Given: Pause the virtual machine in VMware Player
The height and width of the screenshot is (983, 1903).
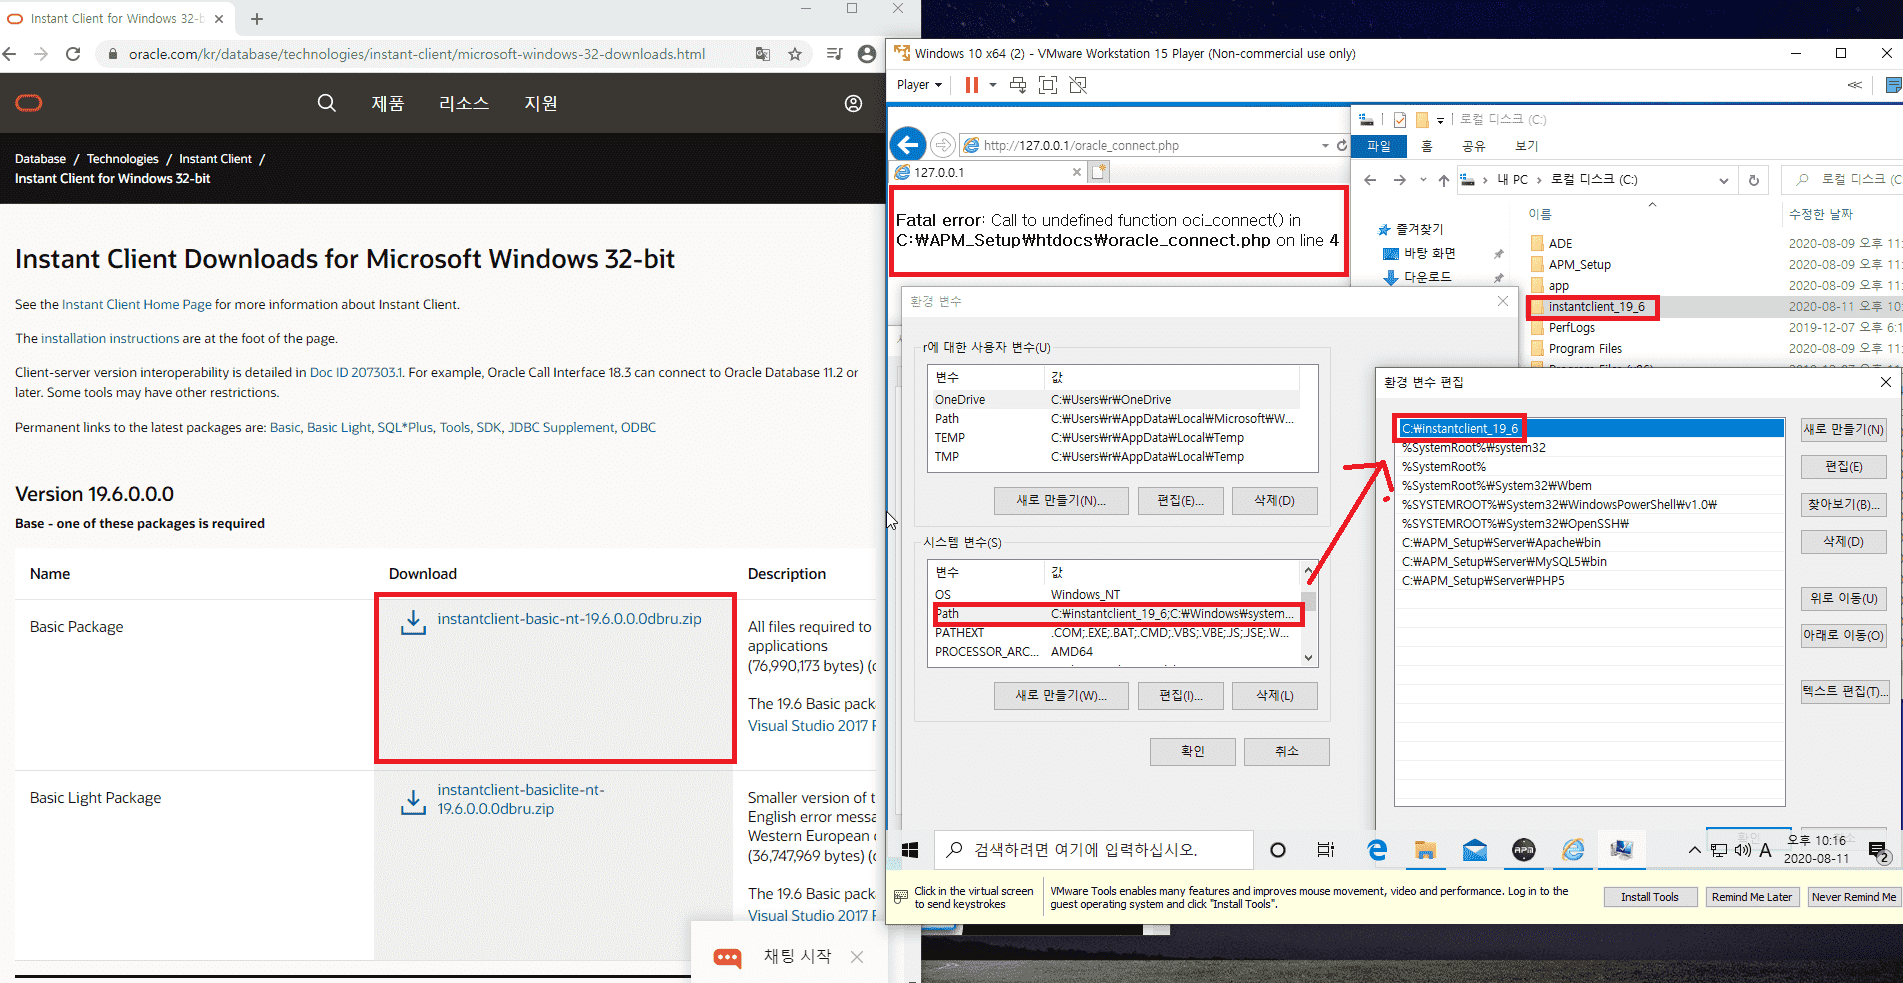Looking at the screenshot, I should click(971, 85).
